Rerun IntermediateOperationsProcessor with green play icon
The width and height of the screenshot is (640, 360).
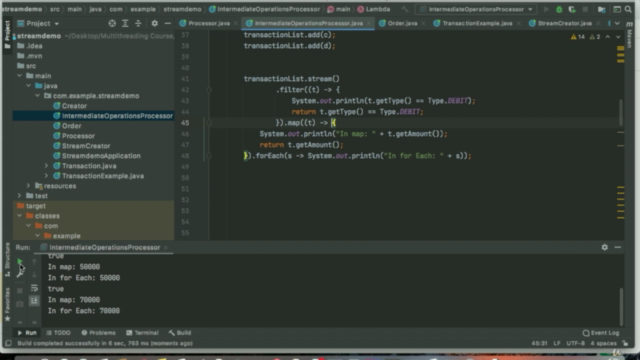(20, 261)
